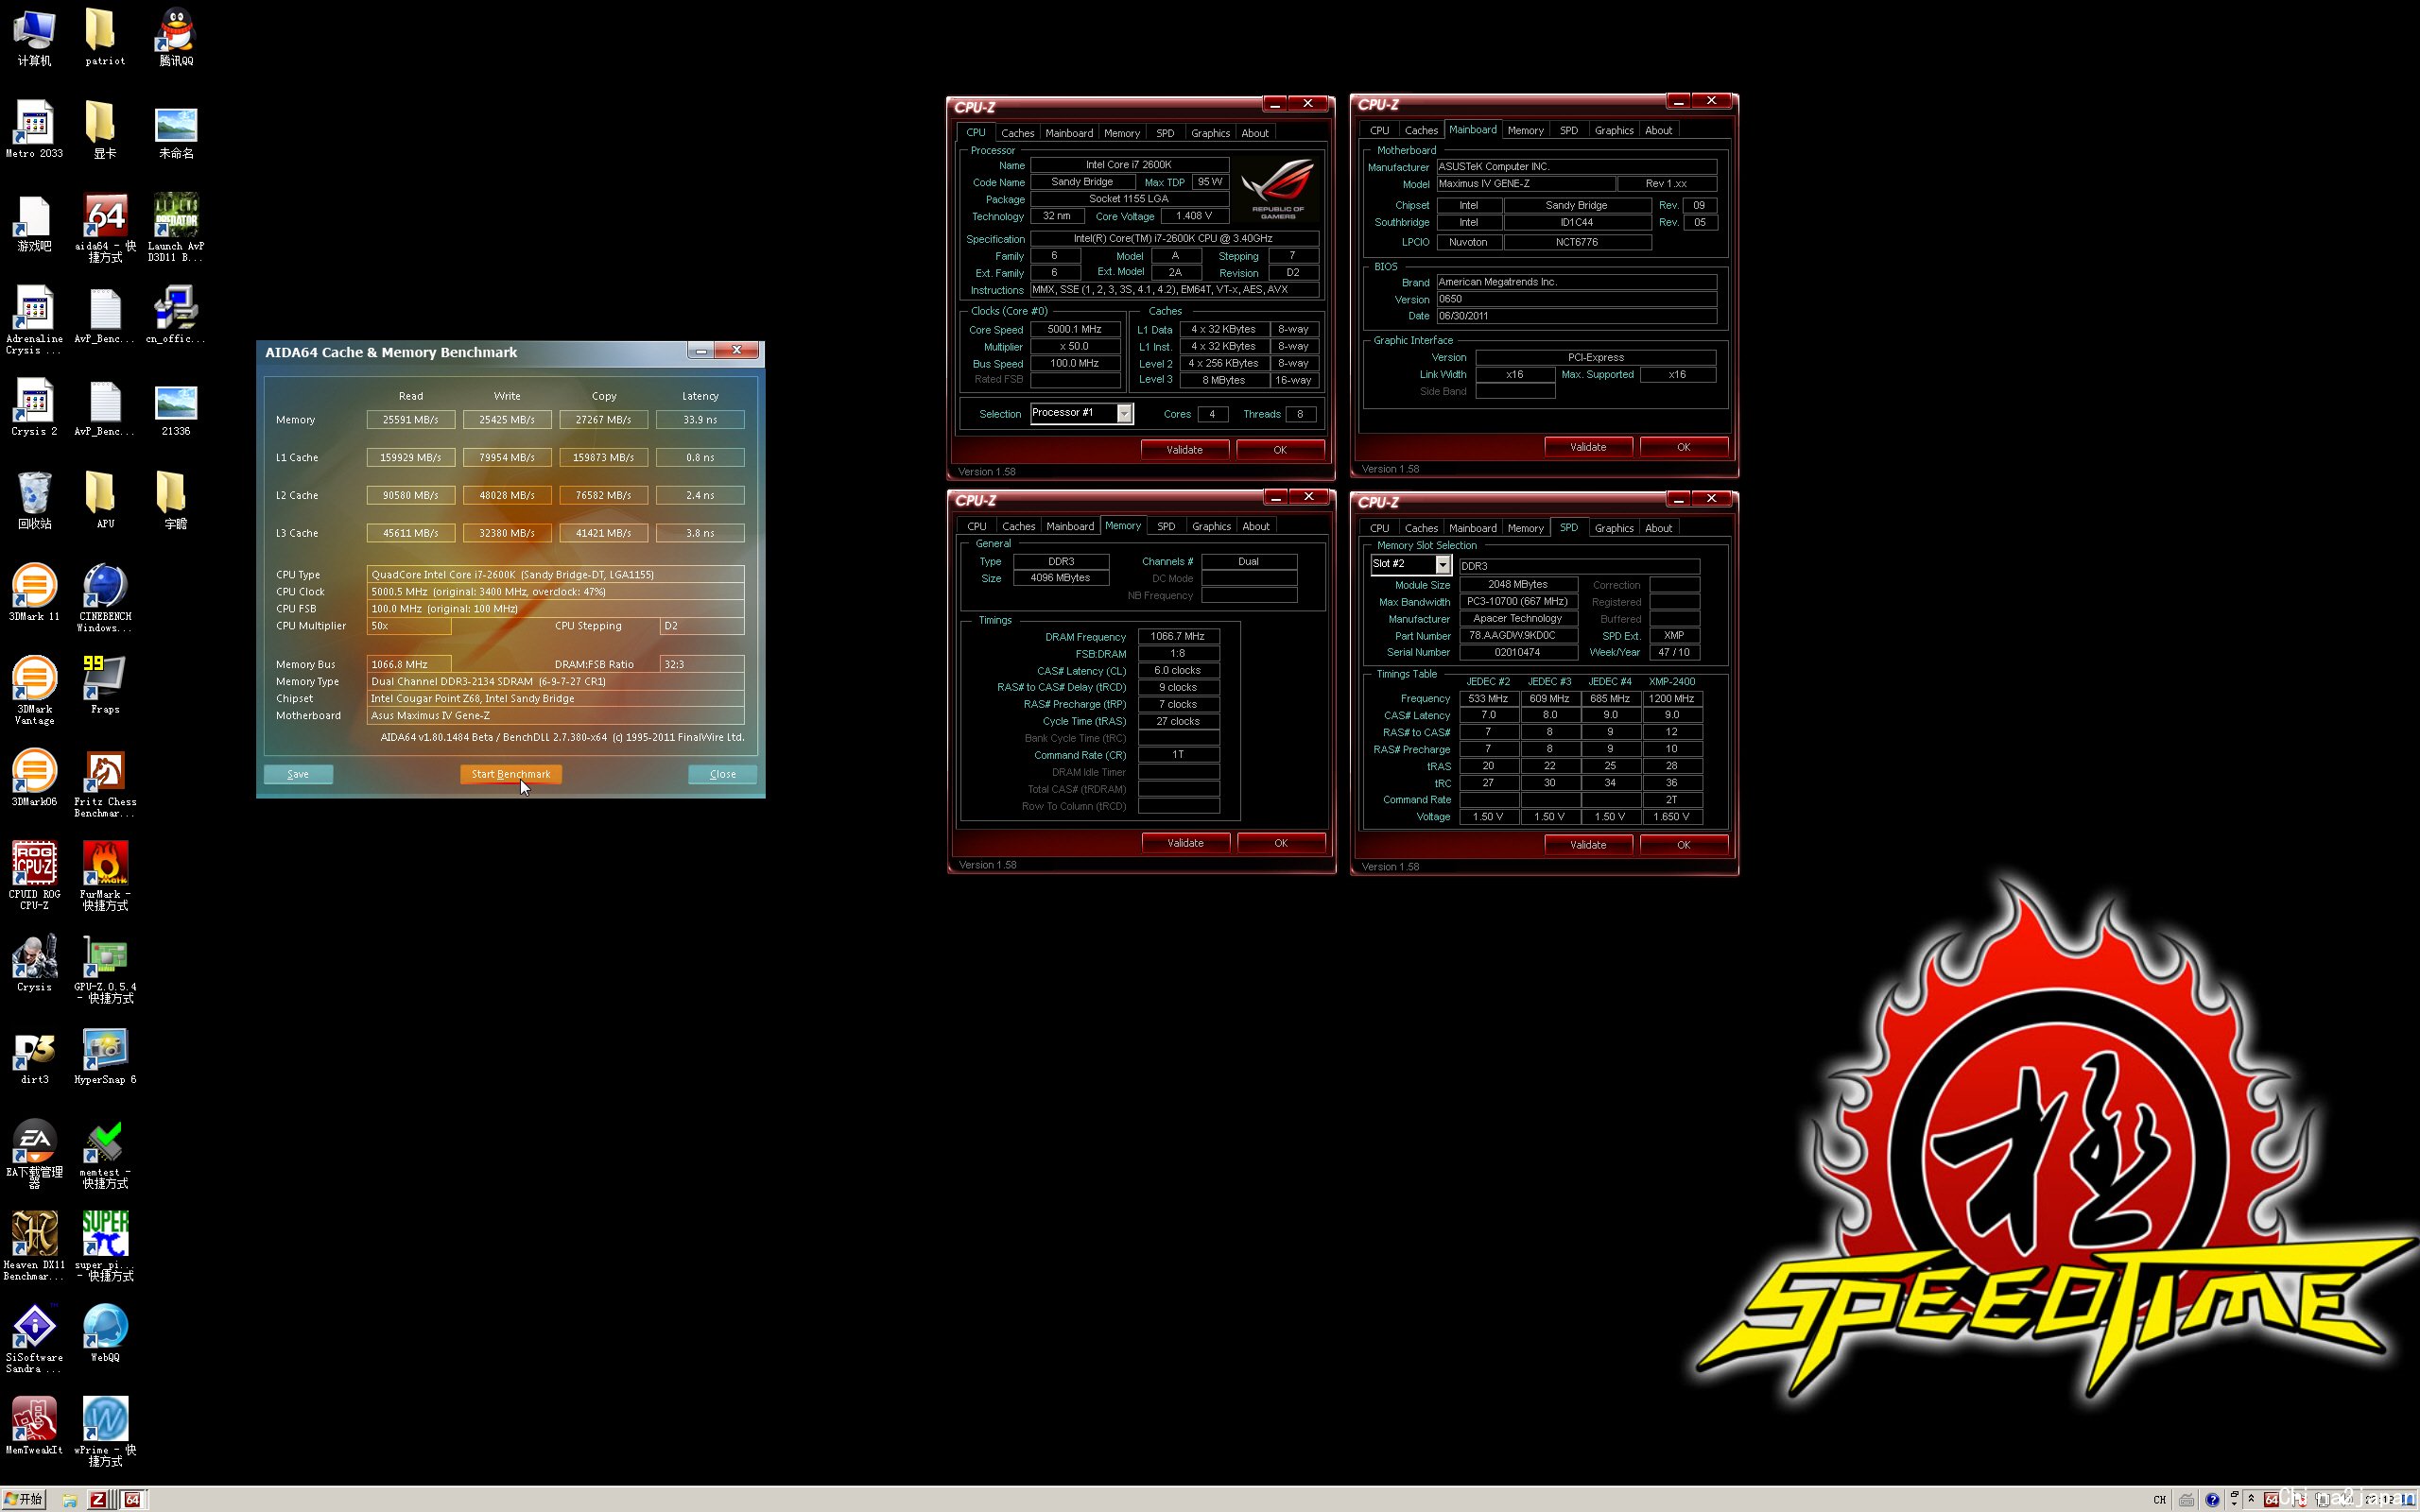Click blue help icon in tray
Screen dimensions: 2420x1512
point(2212,1500)
